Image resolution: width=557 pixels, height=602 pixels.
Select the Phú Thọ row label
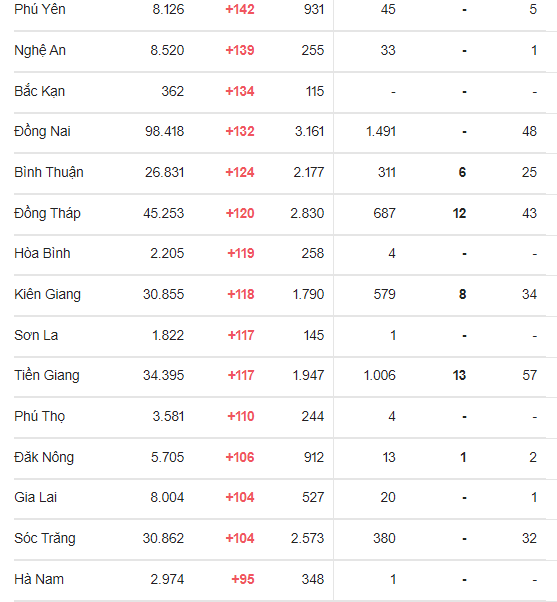[x=40, y=417]
